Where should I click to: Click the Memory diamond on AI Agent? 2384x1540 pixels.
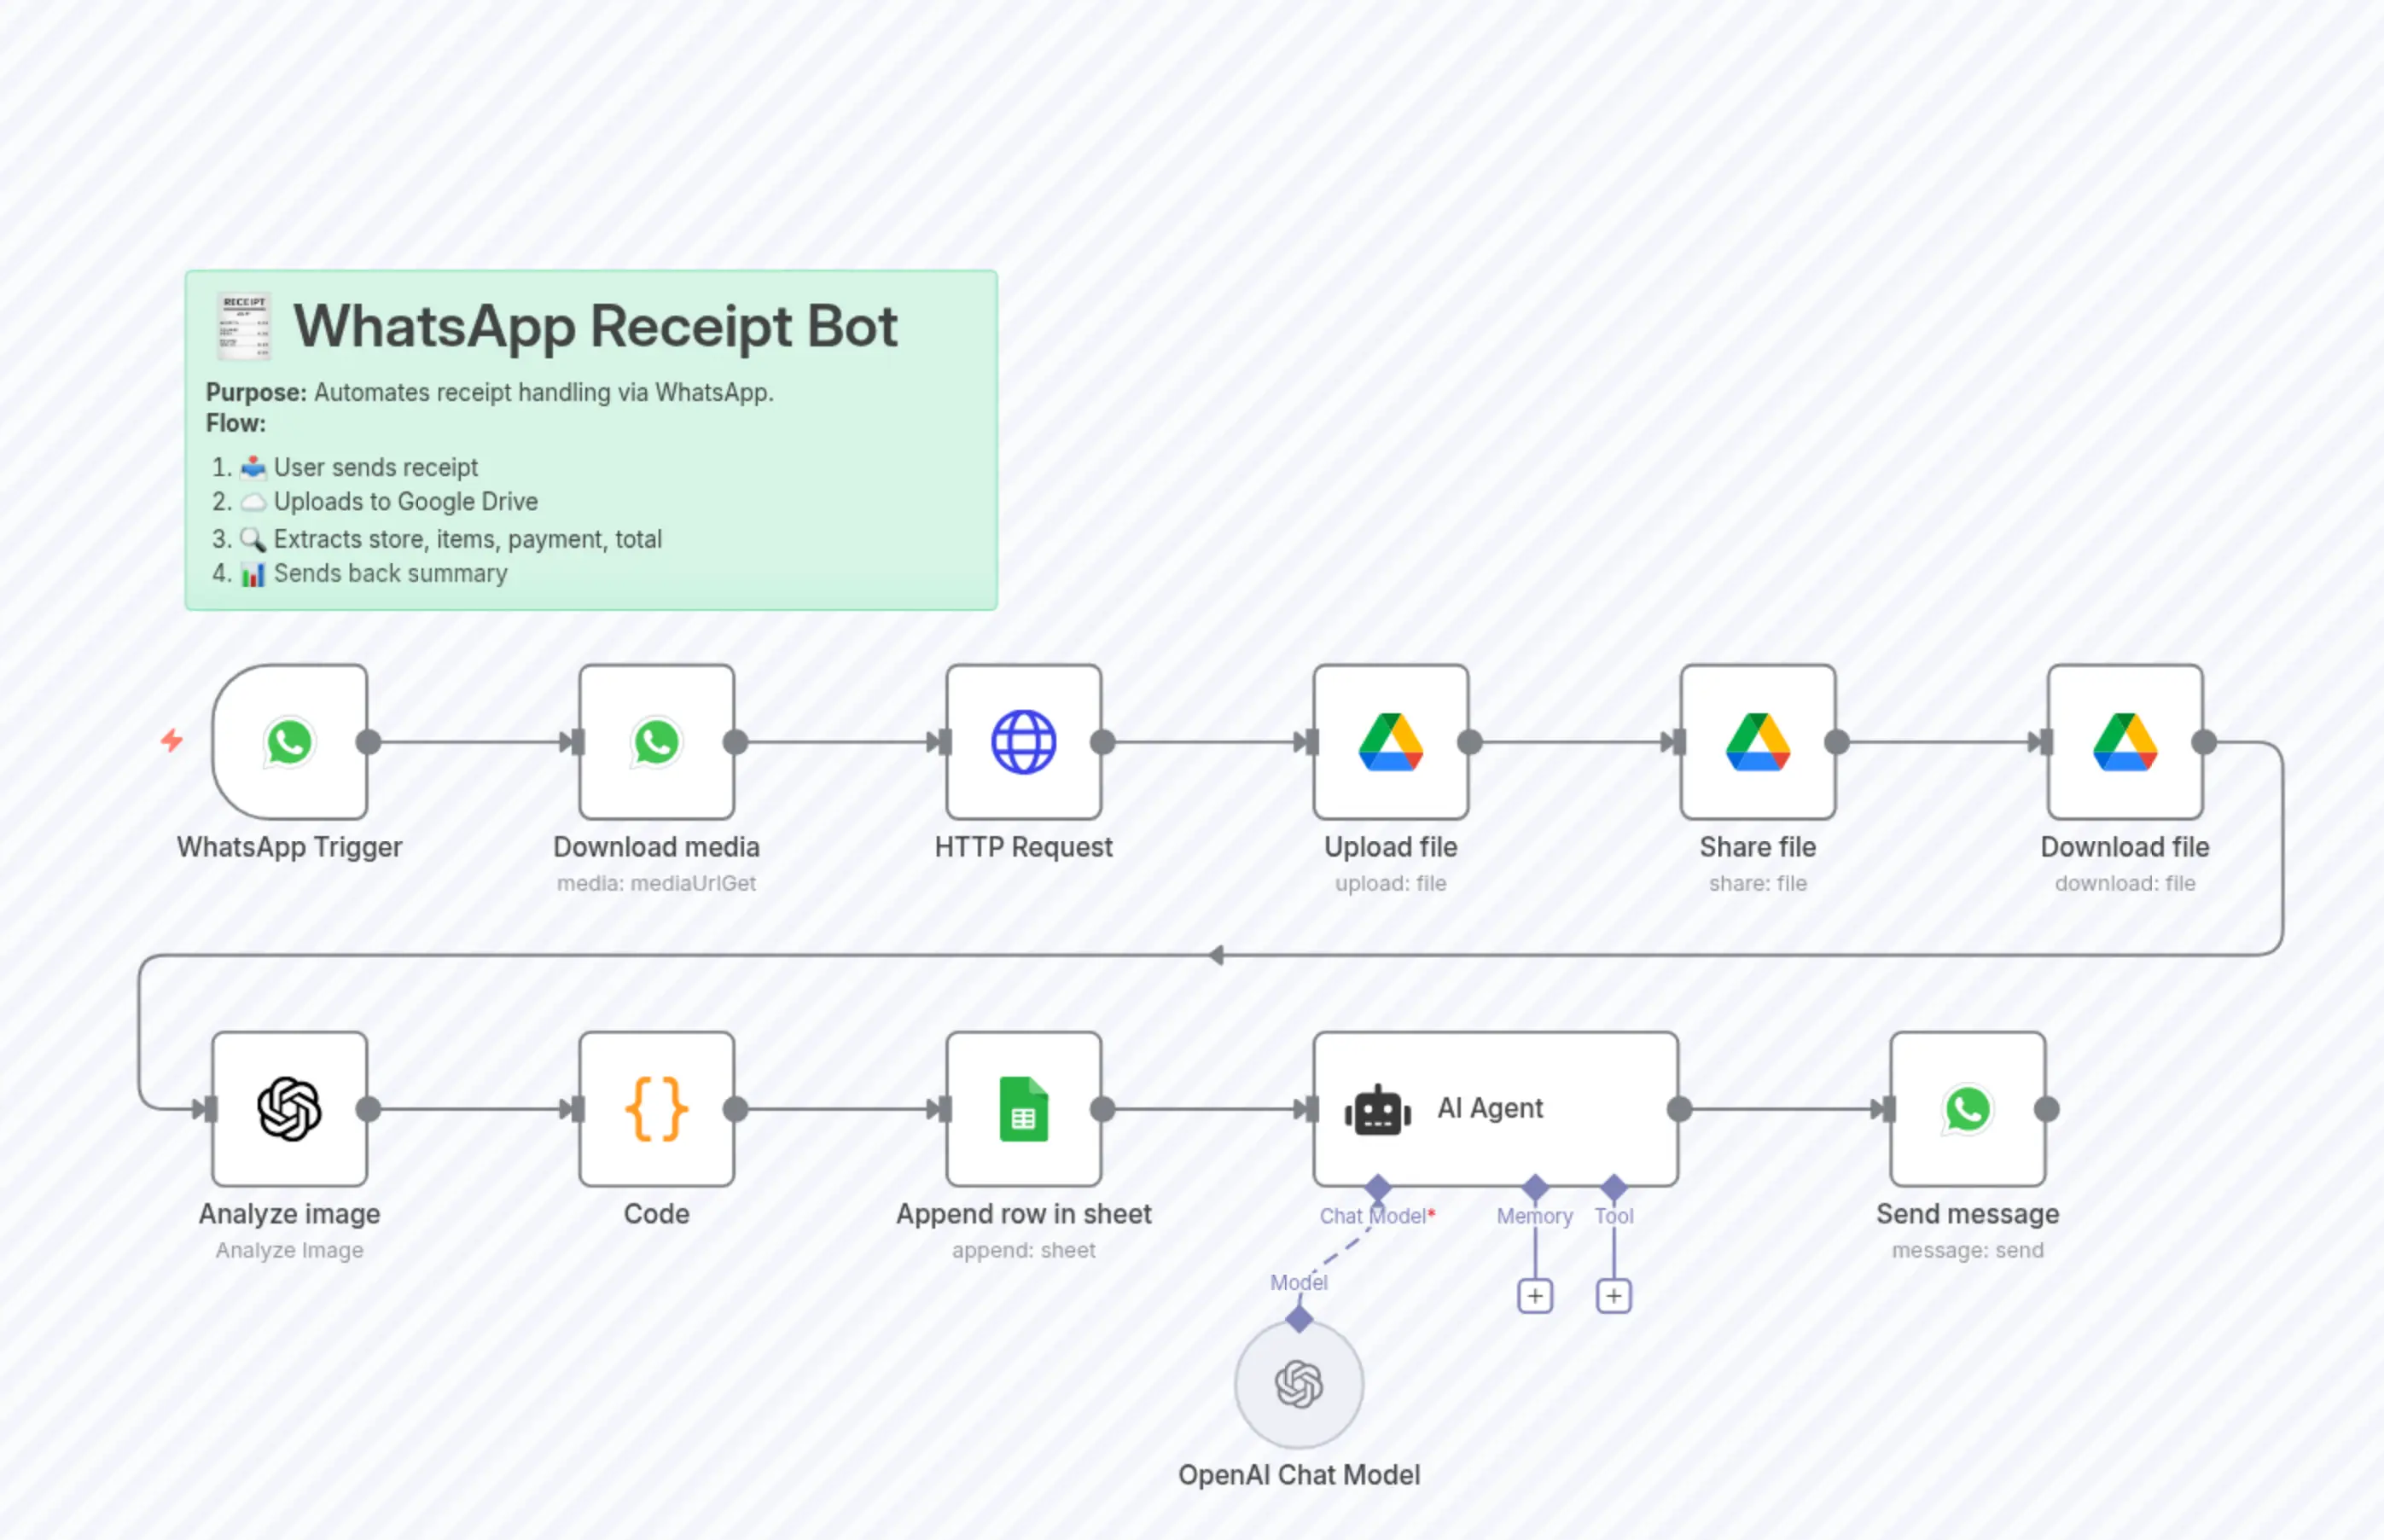pyautogui.click(x=1533, y=1188)
